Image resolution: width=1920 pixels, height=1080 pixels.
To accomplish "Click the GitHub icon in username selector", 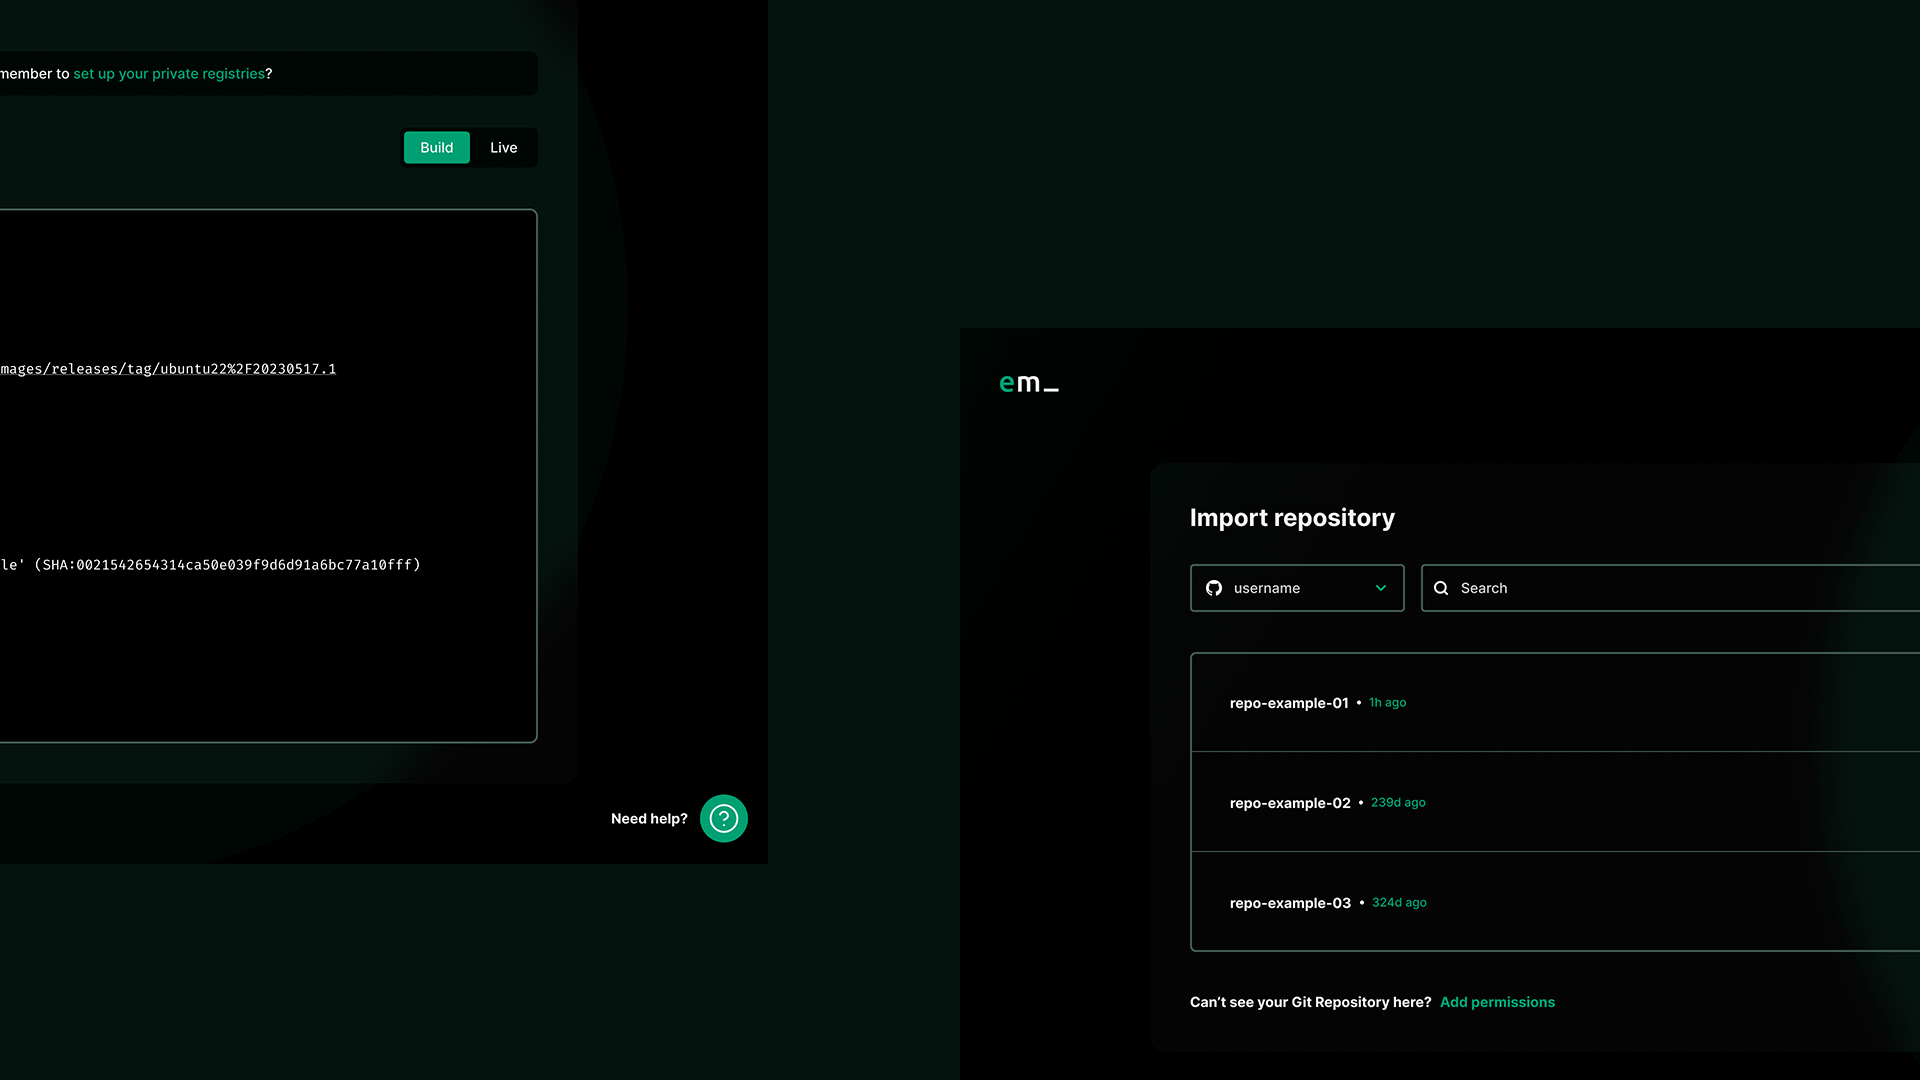I will click(1213, 588).
